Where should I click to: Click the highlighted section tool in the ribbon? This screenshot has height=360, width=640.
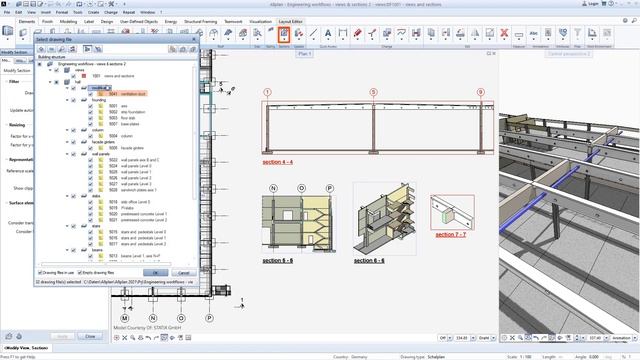[x=284, y=34]
